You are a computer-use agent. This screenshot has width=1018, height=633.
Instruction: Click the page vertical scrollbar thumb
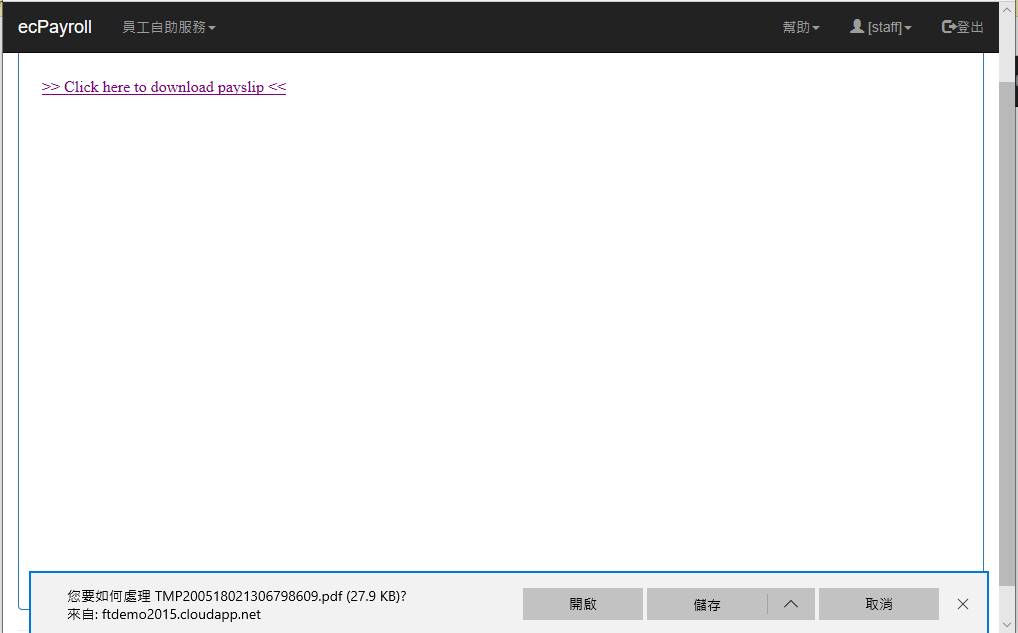[1007, 332]
